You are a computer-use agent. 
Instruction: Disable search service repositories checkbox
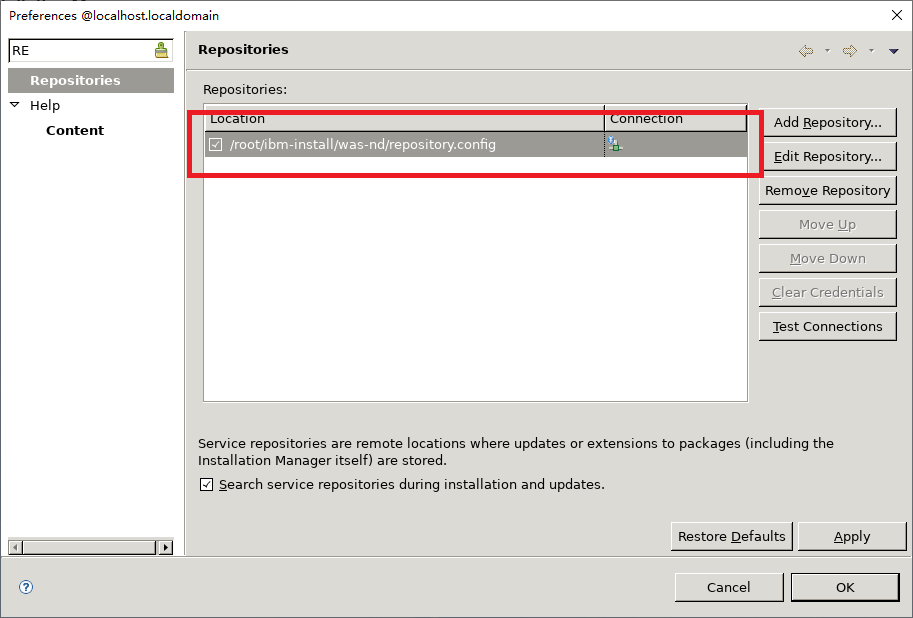(x=207, y=485)
